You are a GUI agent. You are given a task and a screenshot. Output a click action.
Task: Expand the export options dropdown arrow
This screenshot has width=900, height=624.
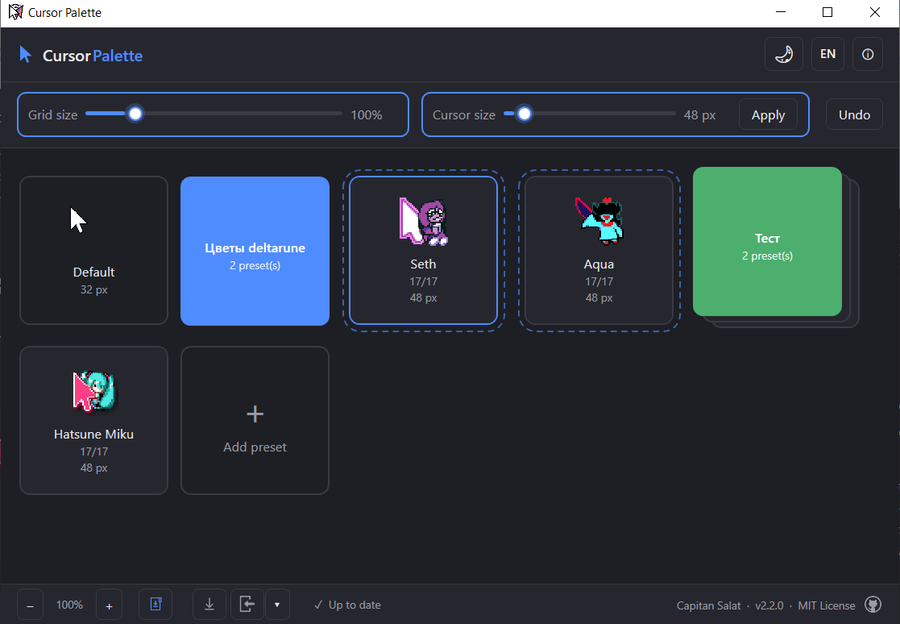point(277,604)
